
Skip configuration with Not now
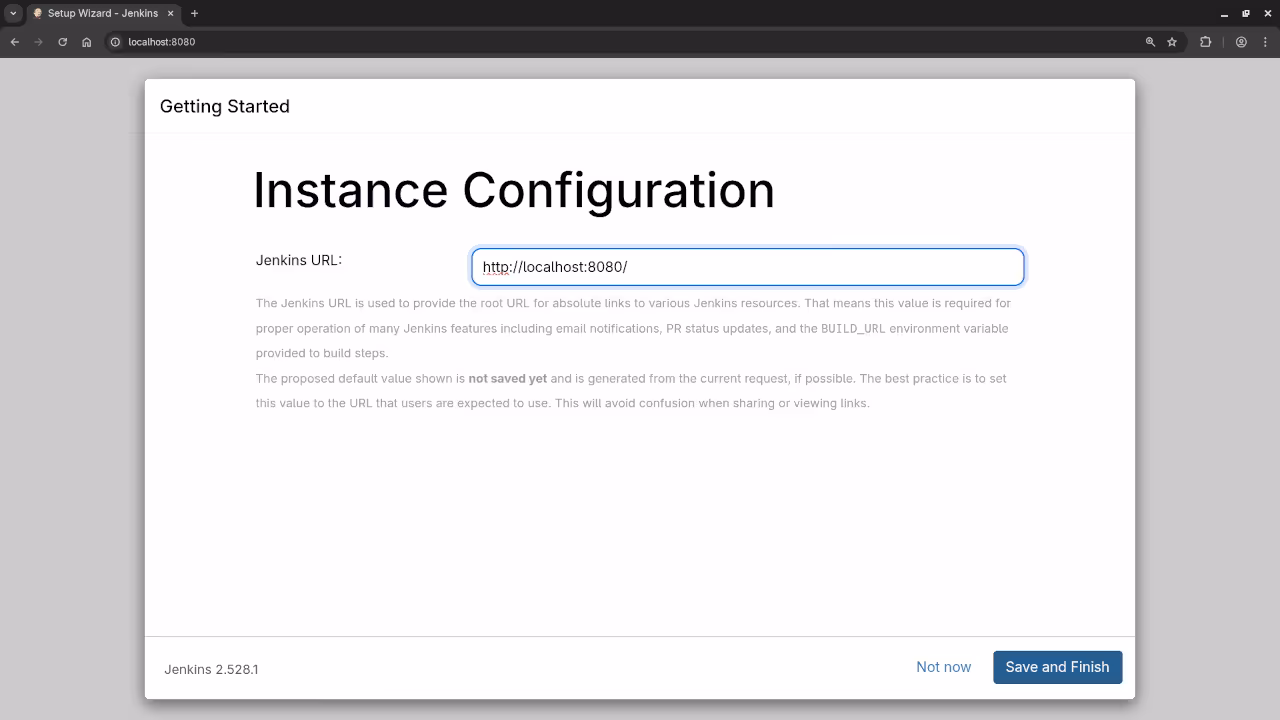[x=943, y=667]
